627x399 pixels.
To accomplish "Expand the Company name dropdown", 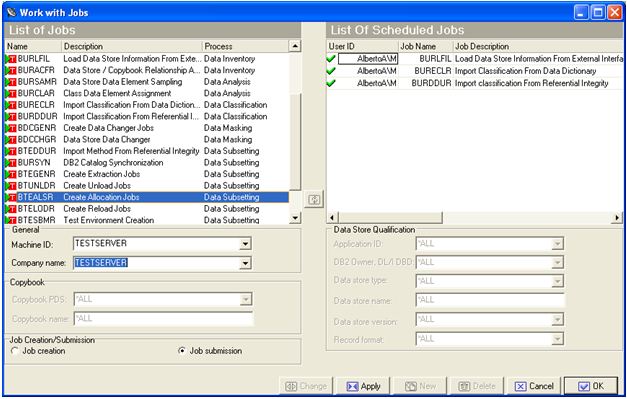I will [245, 263].
